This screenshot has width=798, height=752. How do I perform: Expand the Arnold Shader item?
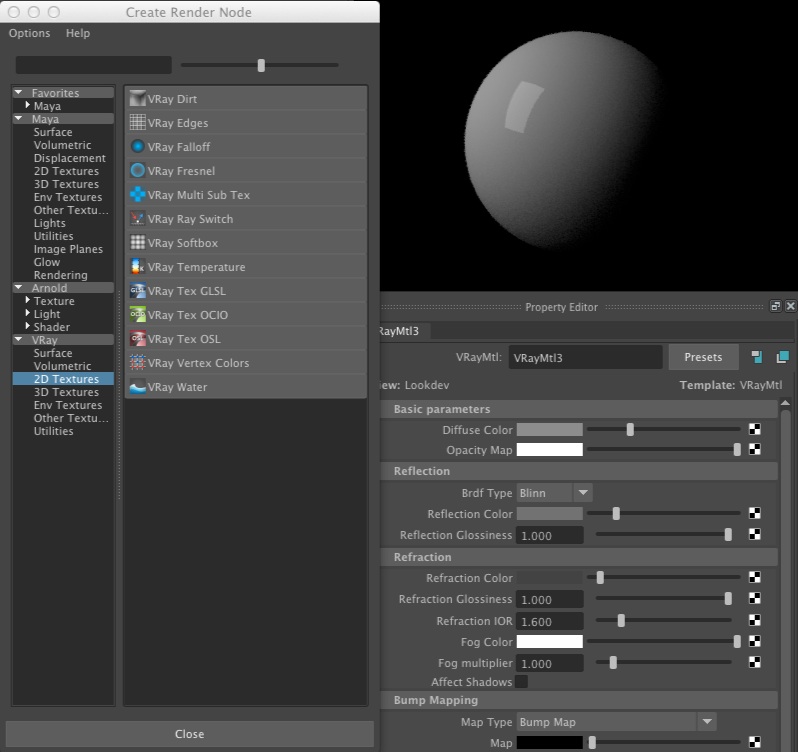[x=28, y=326]
